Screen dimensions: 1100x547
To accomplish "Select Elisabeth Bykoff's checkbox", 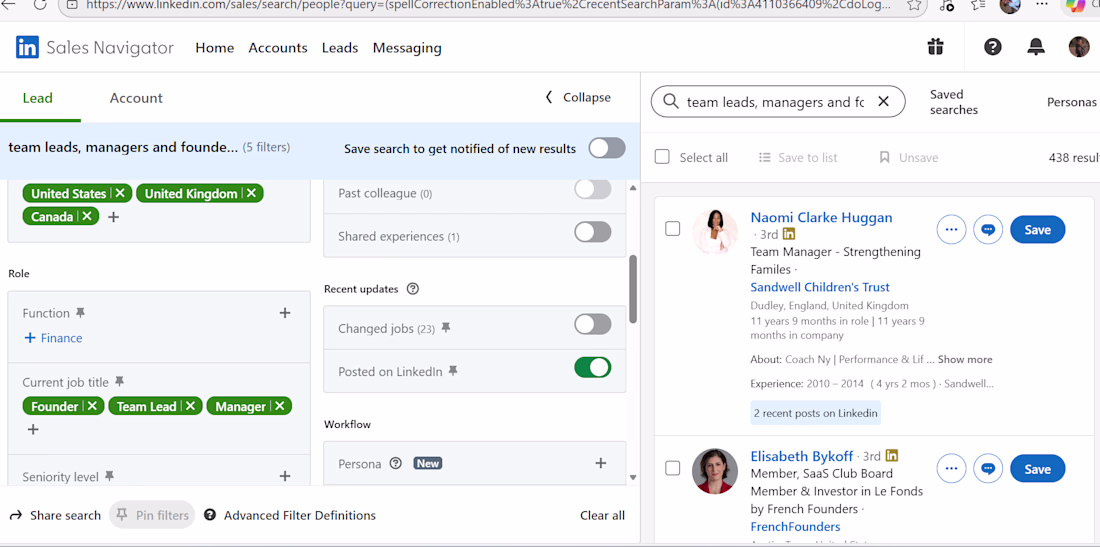I will tap(672, 468).
